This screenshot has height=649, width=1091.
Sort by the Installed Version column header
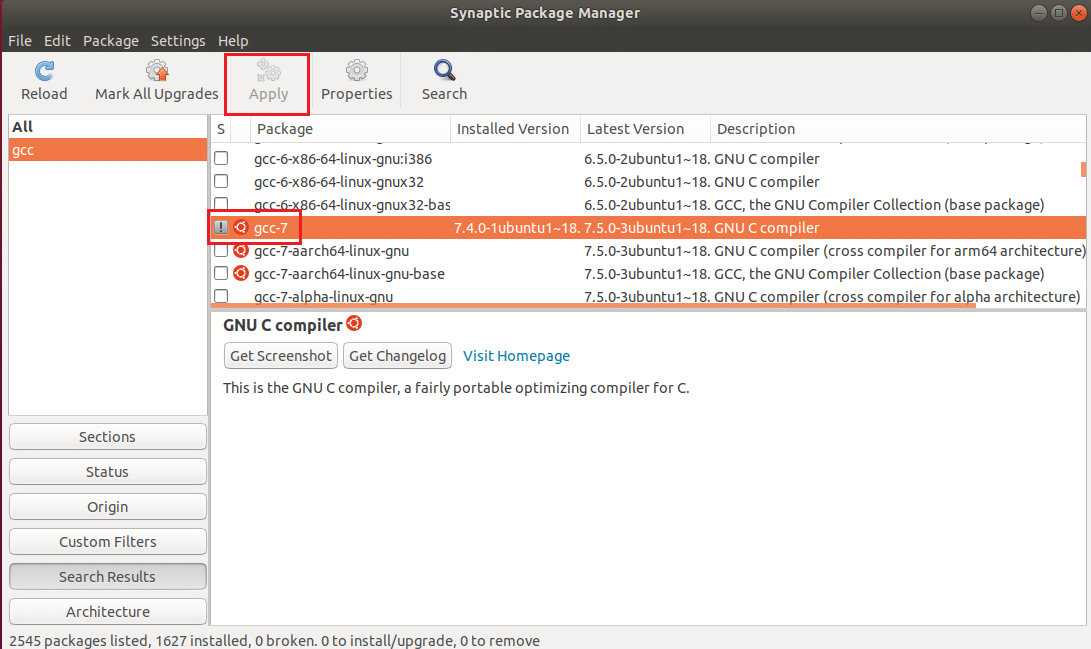pos(513,129)
